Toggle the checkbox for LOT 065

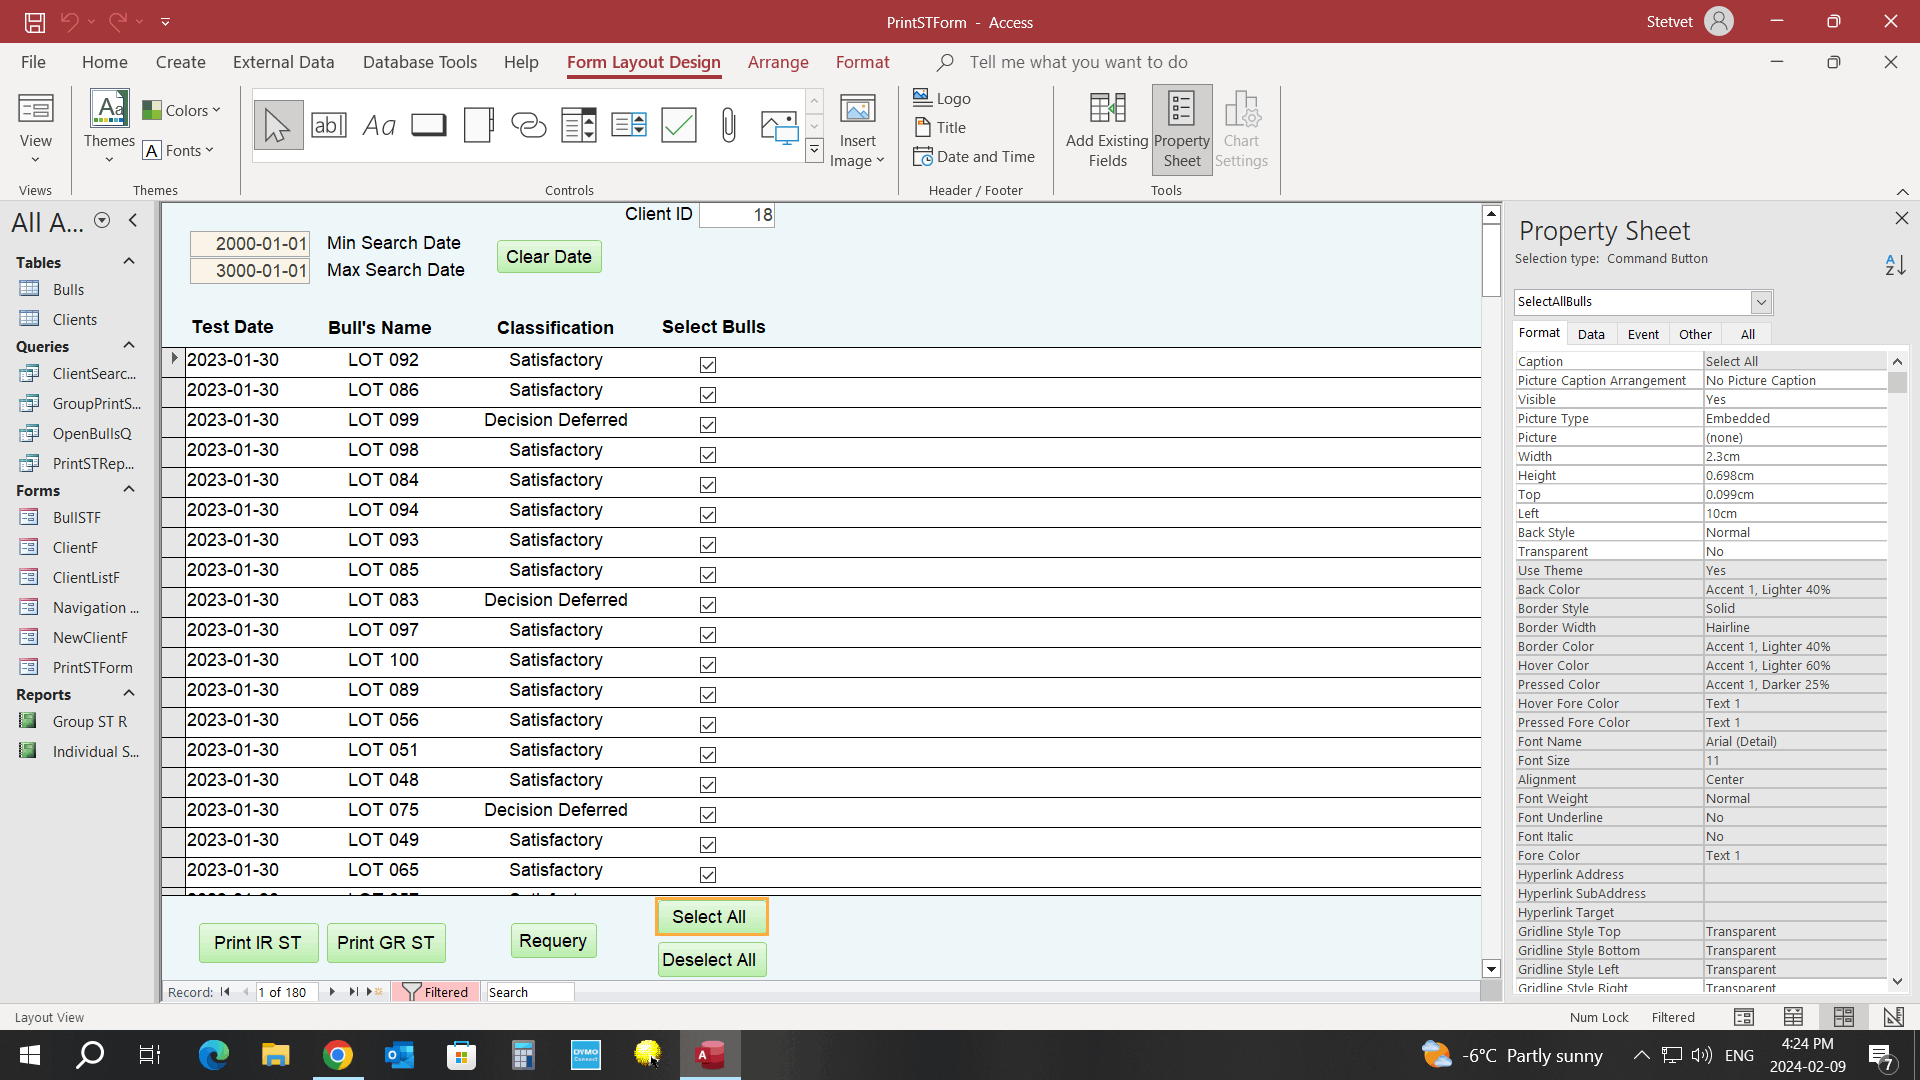tap(708, 875)
